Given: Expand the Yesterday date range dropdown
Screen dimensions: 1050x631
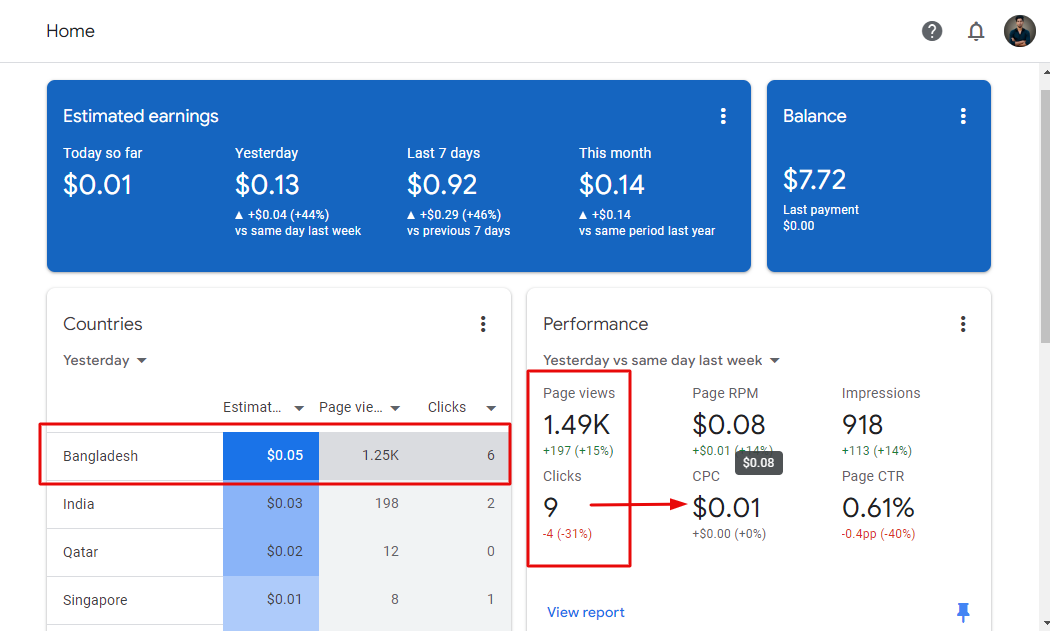Looking at the screenshot, I should point(104,360).
